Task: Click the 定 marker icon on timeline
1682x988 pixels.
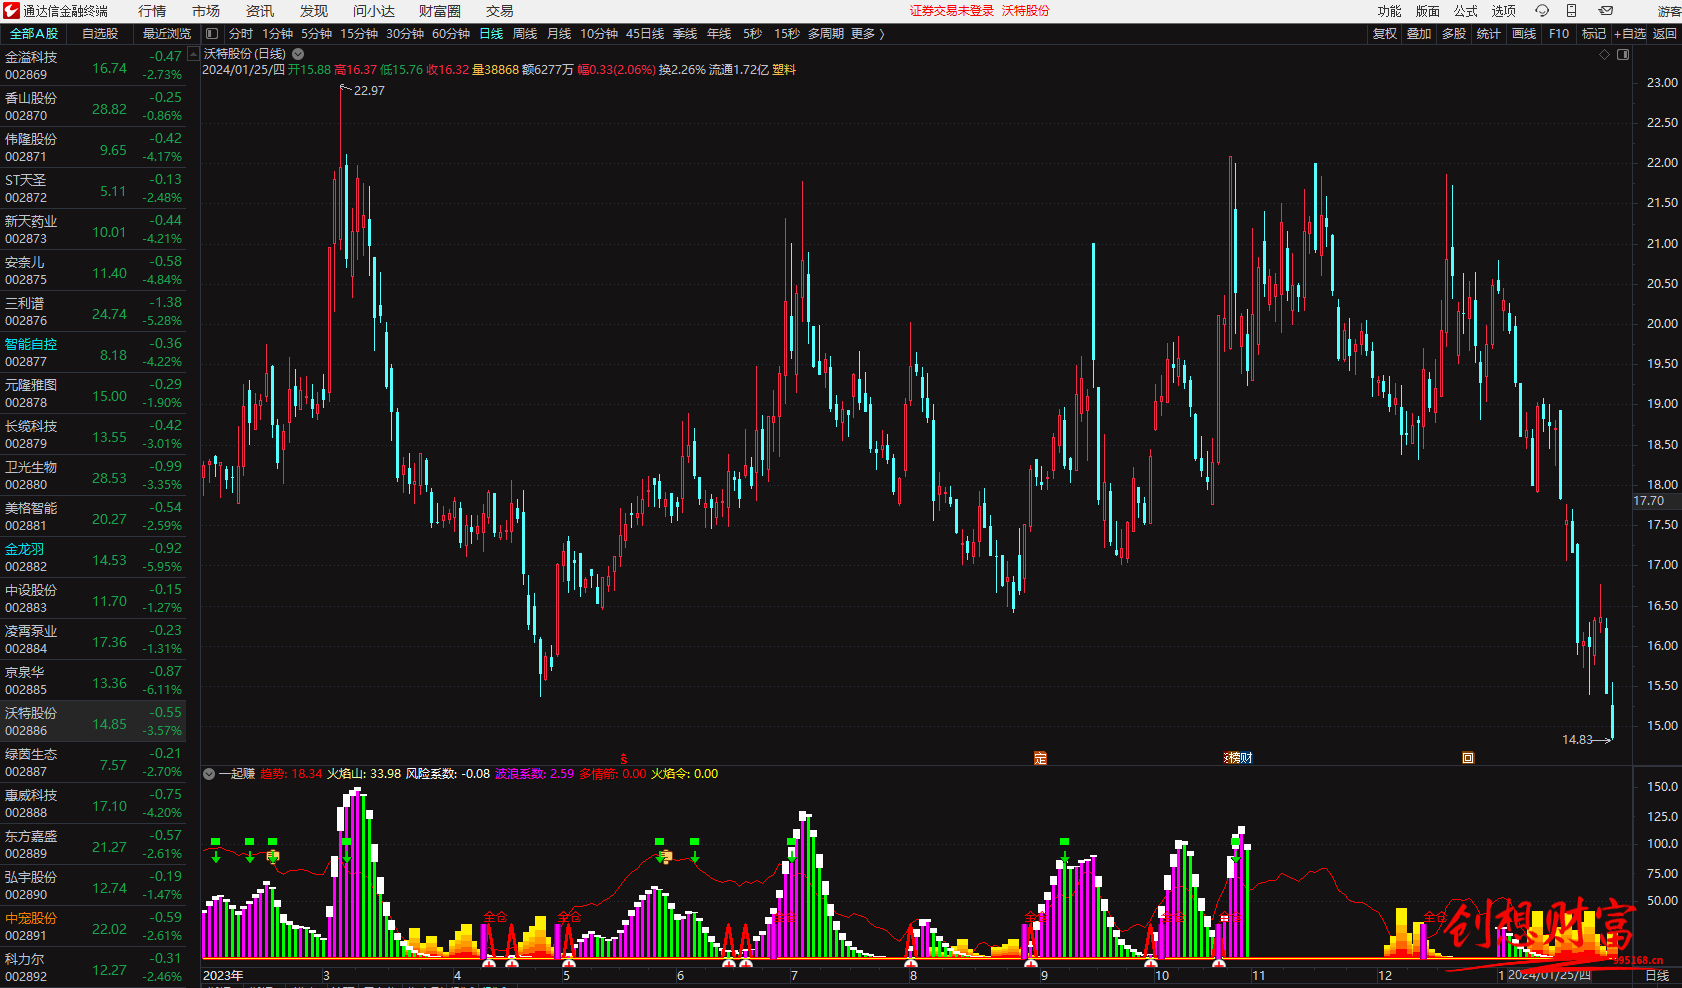Action: [x=1040, y=758]
